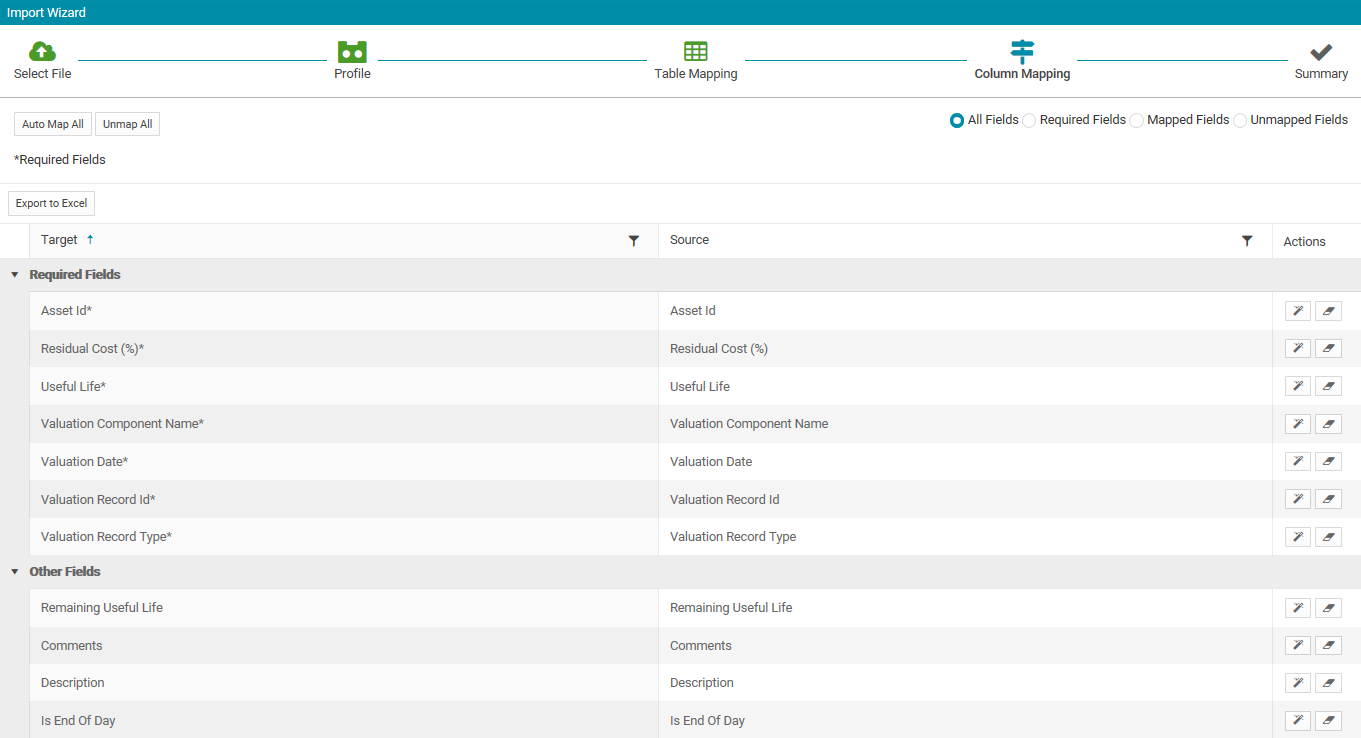Clear Valuation Record Id mapping with eraser
Image resolution: width=1361 pixels, height=738 pixels.
[1328, 499]
